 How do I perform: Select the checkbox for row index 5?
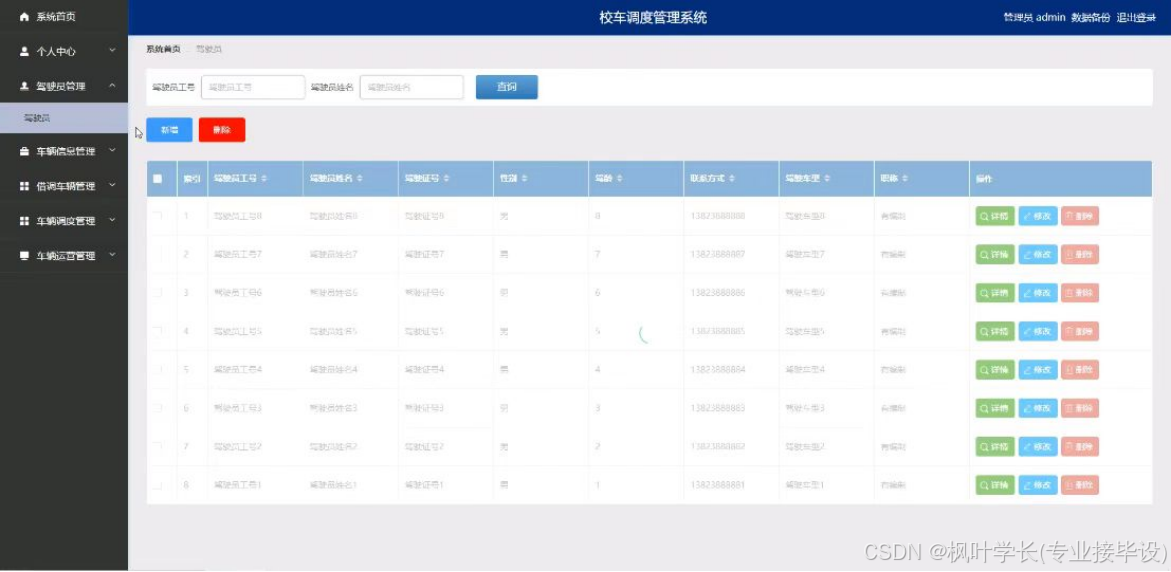157,370
